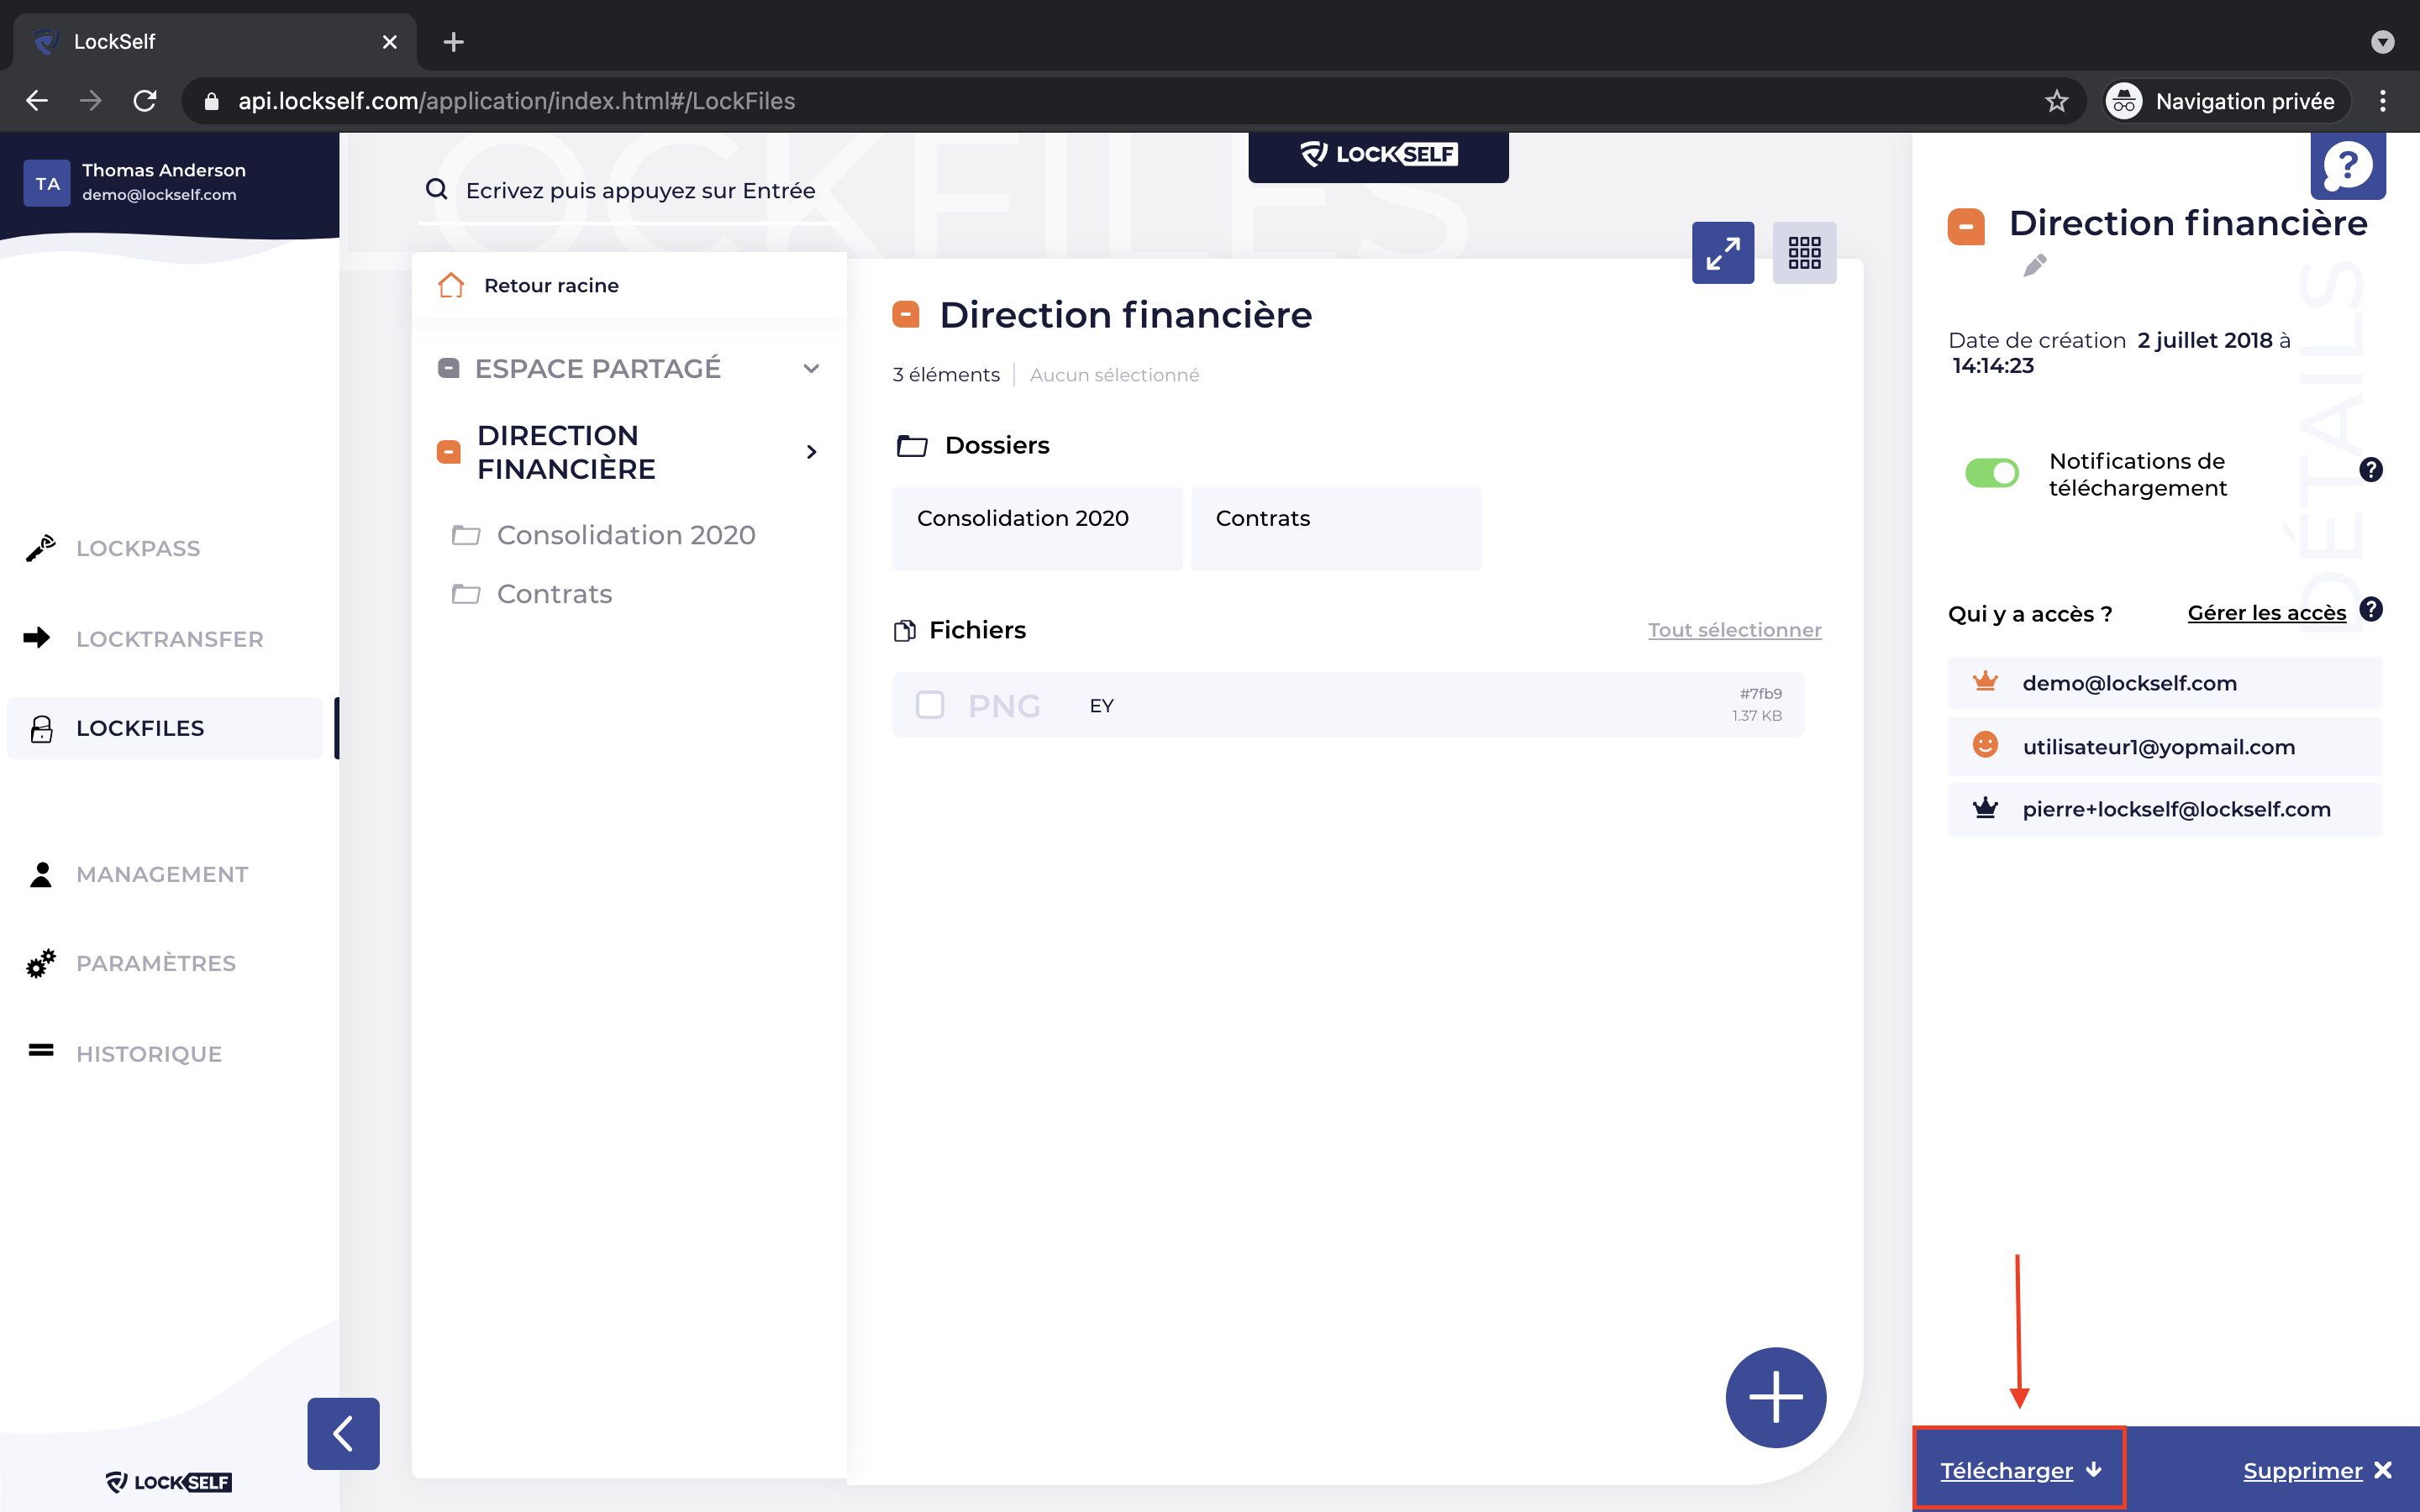Close the LockSelf browser tab

tap(390, 42)
